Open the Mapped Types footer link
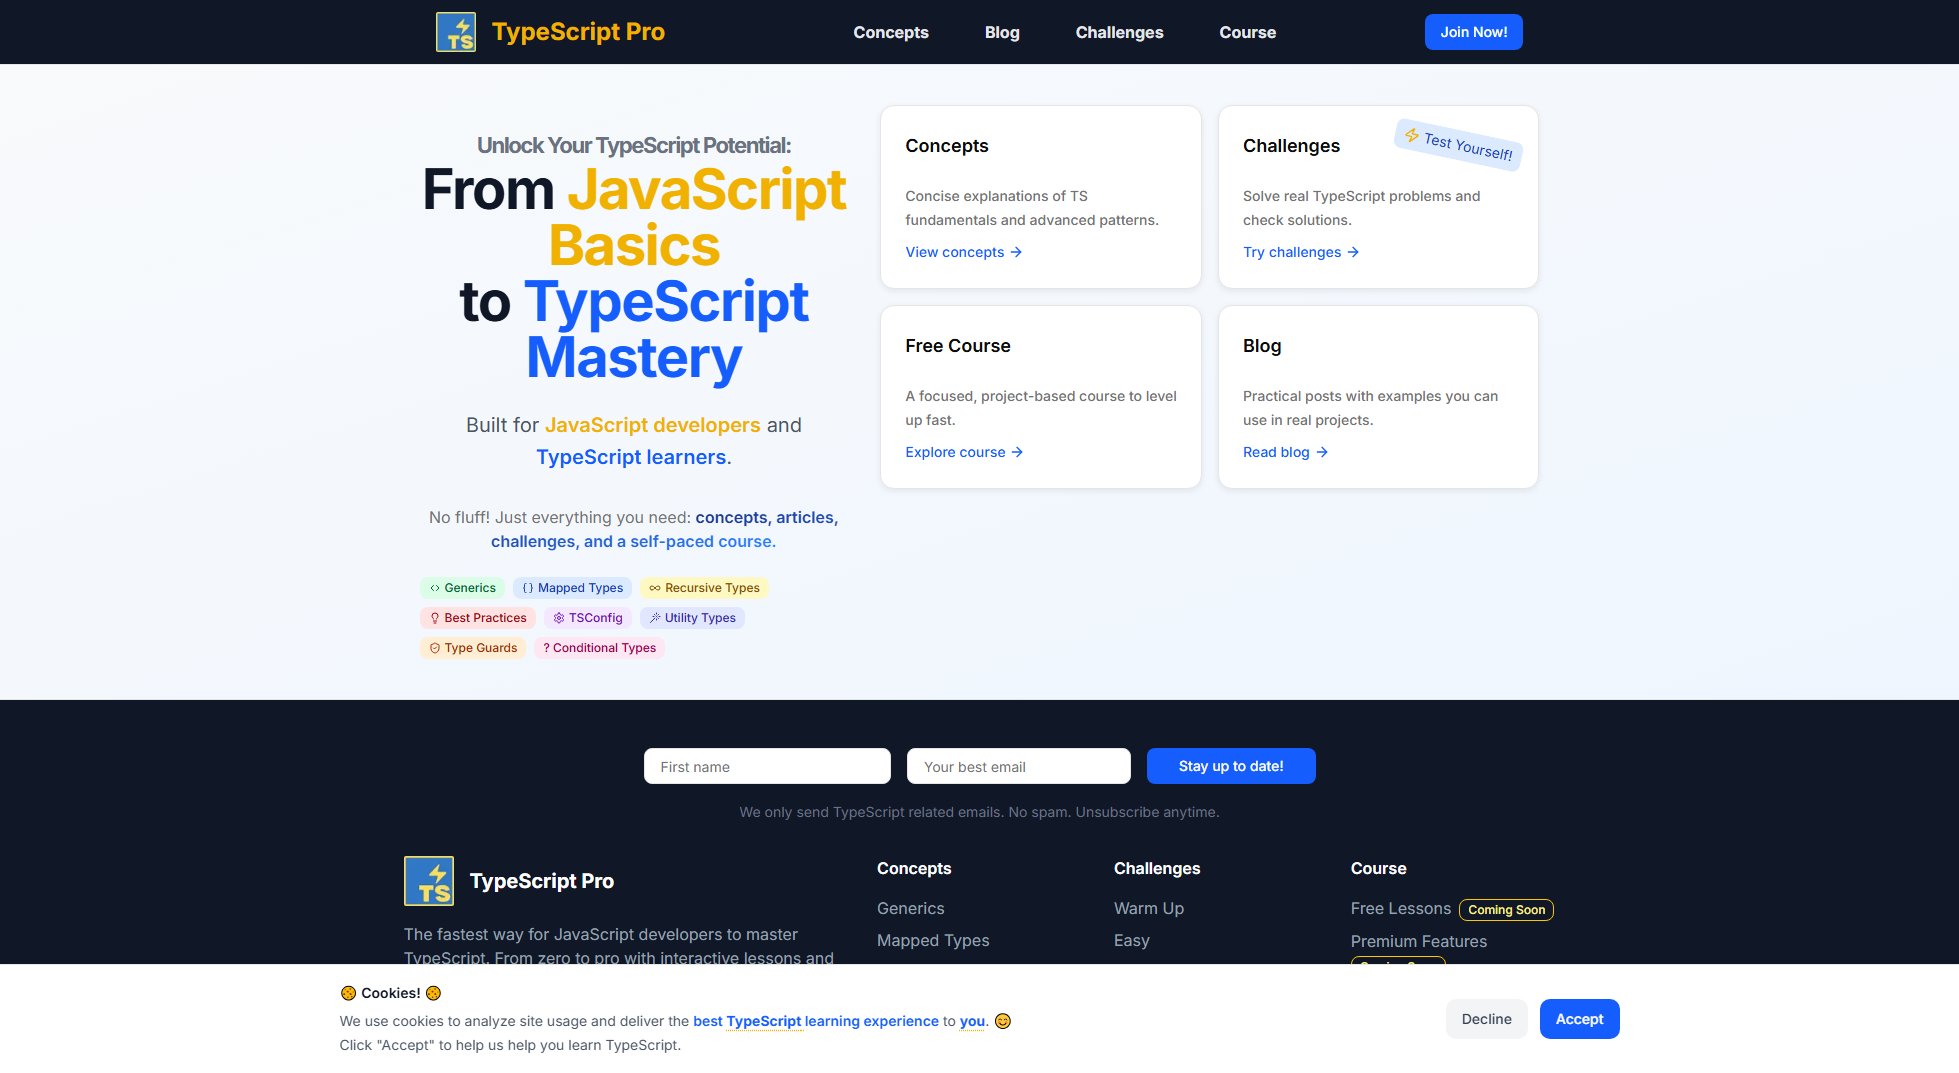This screenshot has width=1959, height=1073. (932, 940)
